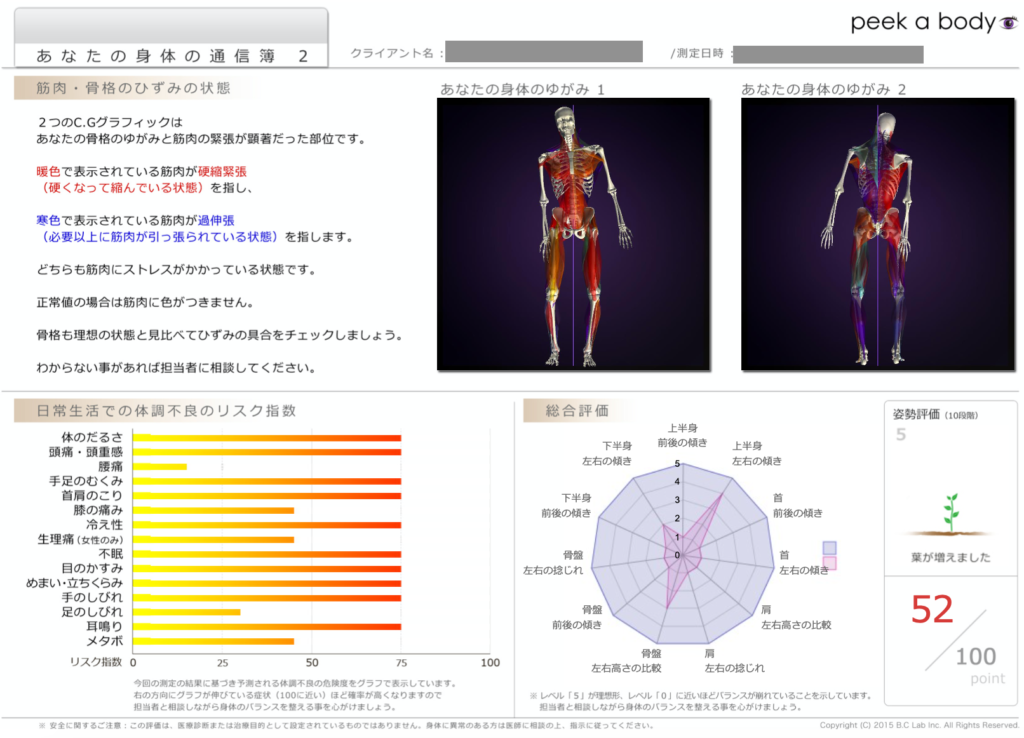The width and height of the screenshot is (1024, 738).
Task: Select the front-view skeleton image
Action: point(573,235)
